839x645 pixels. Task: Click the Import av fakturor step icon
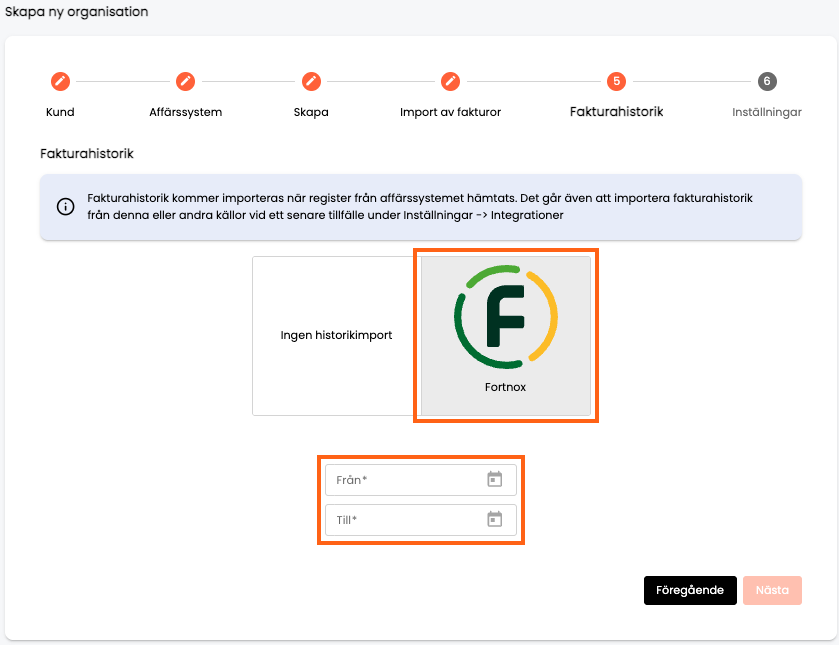pos(450,81)
